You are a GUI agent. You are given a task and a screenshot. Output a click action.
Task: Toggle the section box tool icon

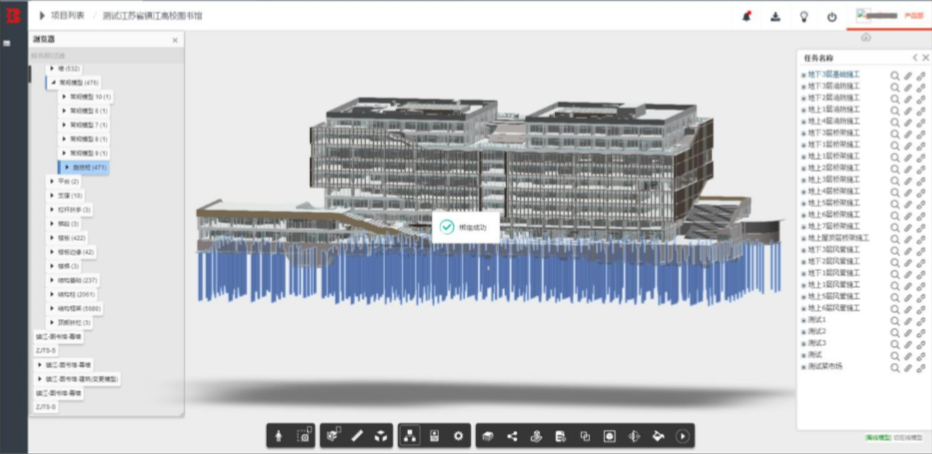[x=488, y=437]
